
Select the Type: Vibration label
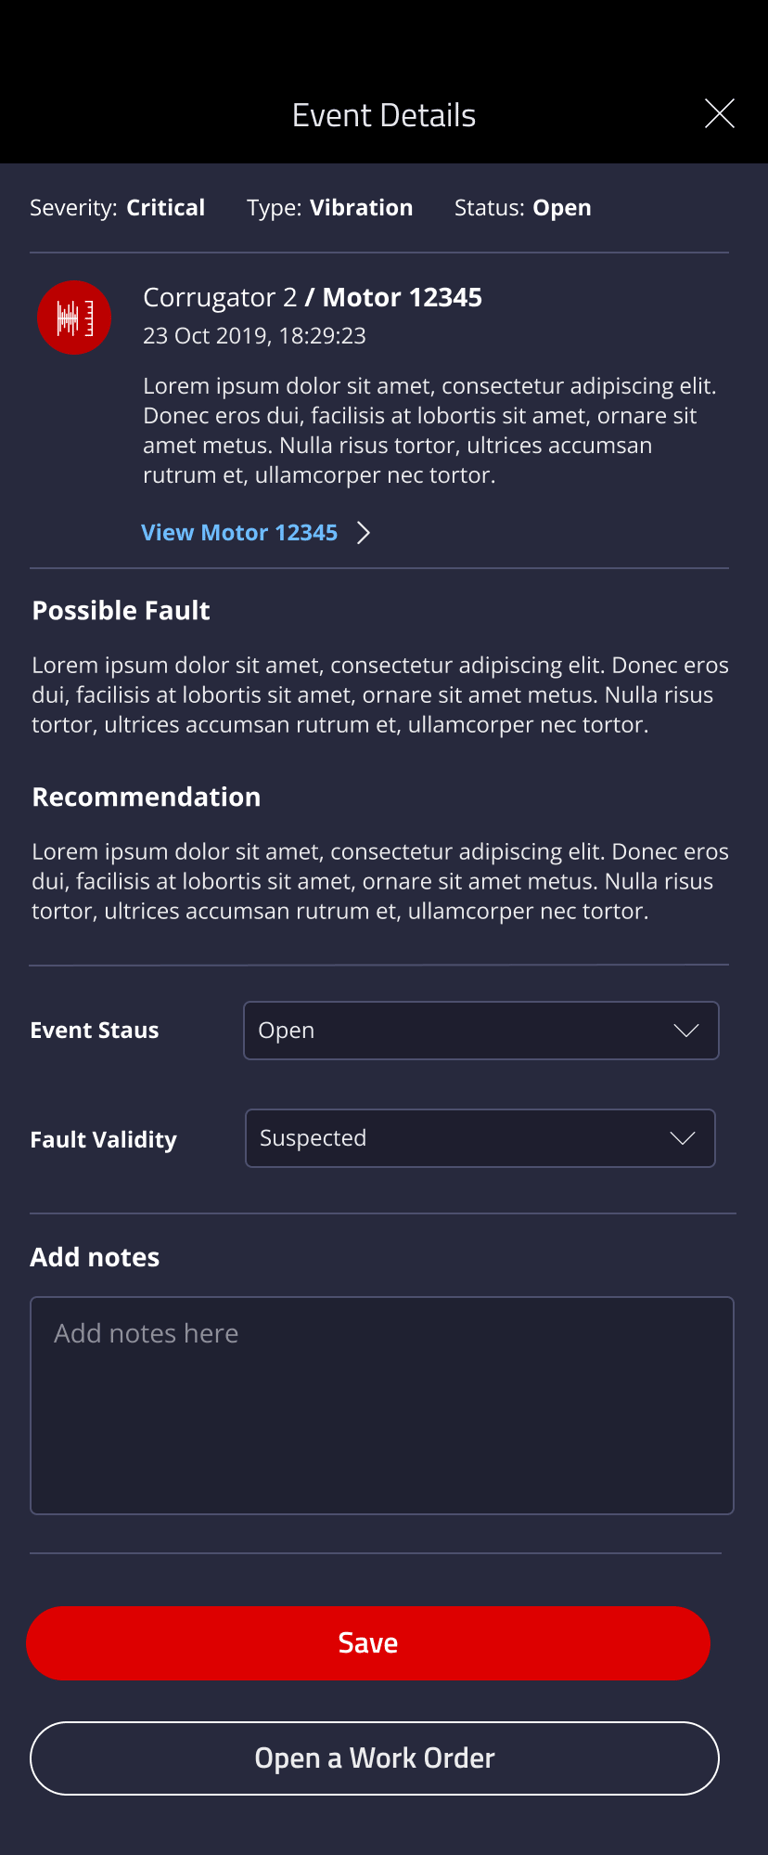(x=330, y=208)
